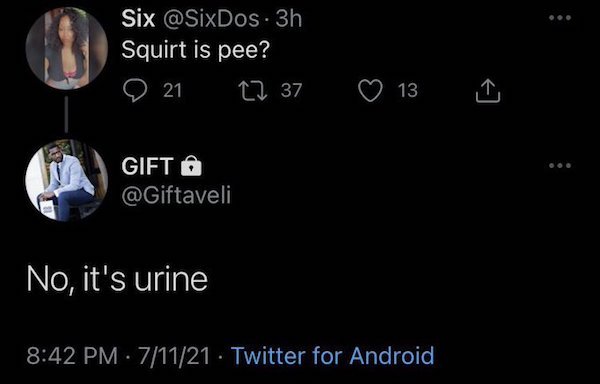Viewport: 600px width, 384px height.
Task: Open the Twitter for Android link
Action: click(x=333, y=355)
